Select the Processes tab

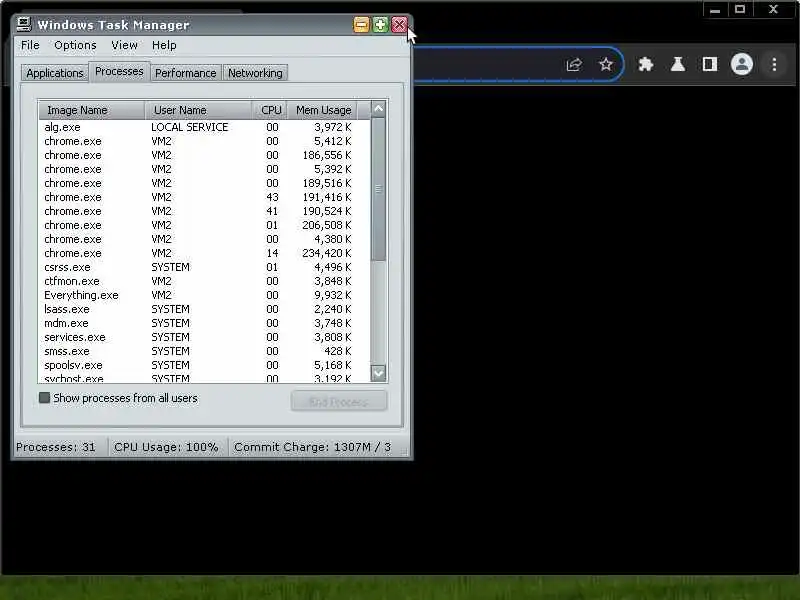pos(119,71)
